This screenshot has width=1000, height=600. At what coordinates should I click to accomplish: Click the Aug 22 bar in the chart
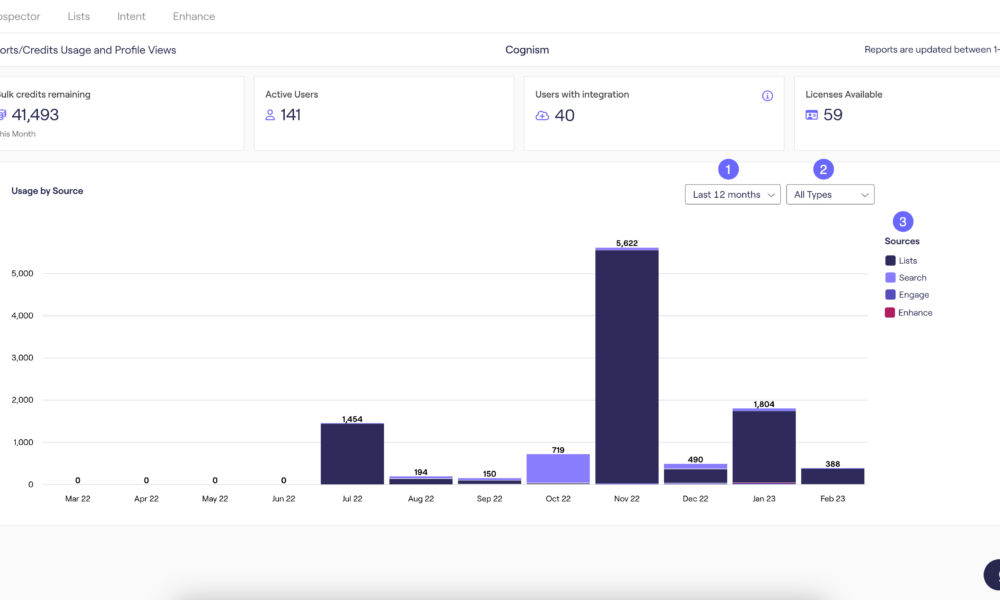click(x=421, y=480)
